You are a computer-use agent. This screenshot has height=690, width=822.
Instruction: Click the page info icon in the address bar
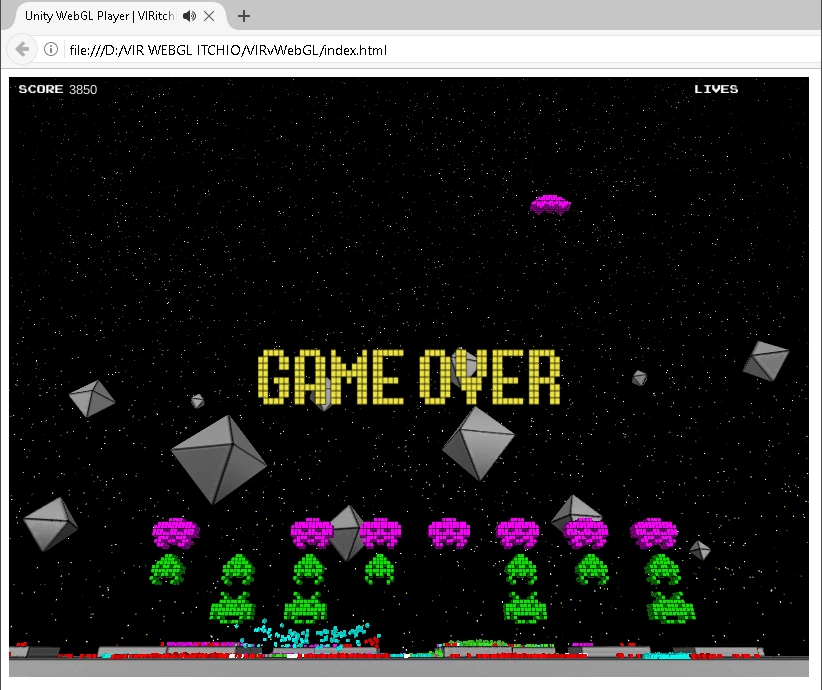50,48
